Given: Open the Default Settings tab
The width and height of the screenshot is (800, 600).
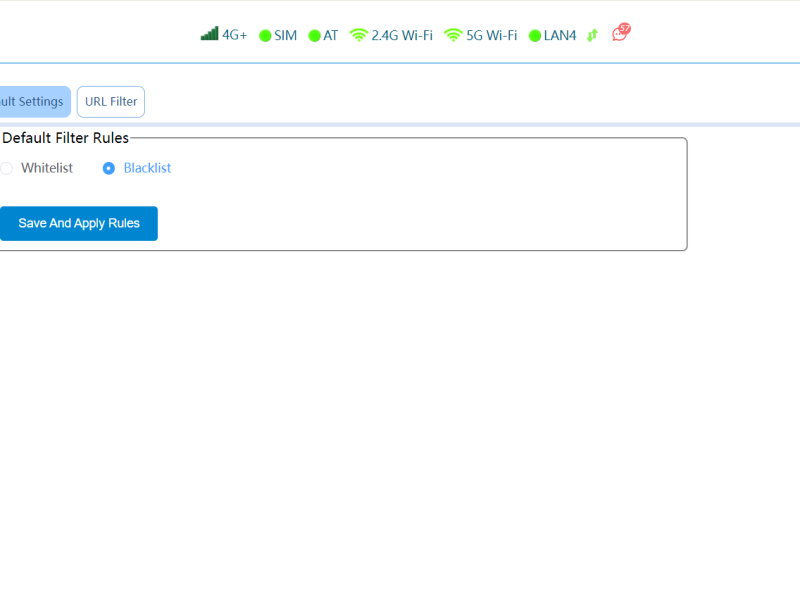Looking at the screenshot, I should point(33,102).
